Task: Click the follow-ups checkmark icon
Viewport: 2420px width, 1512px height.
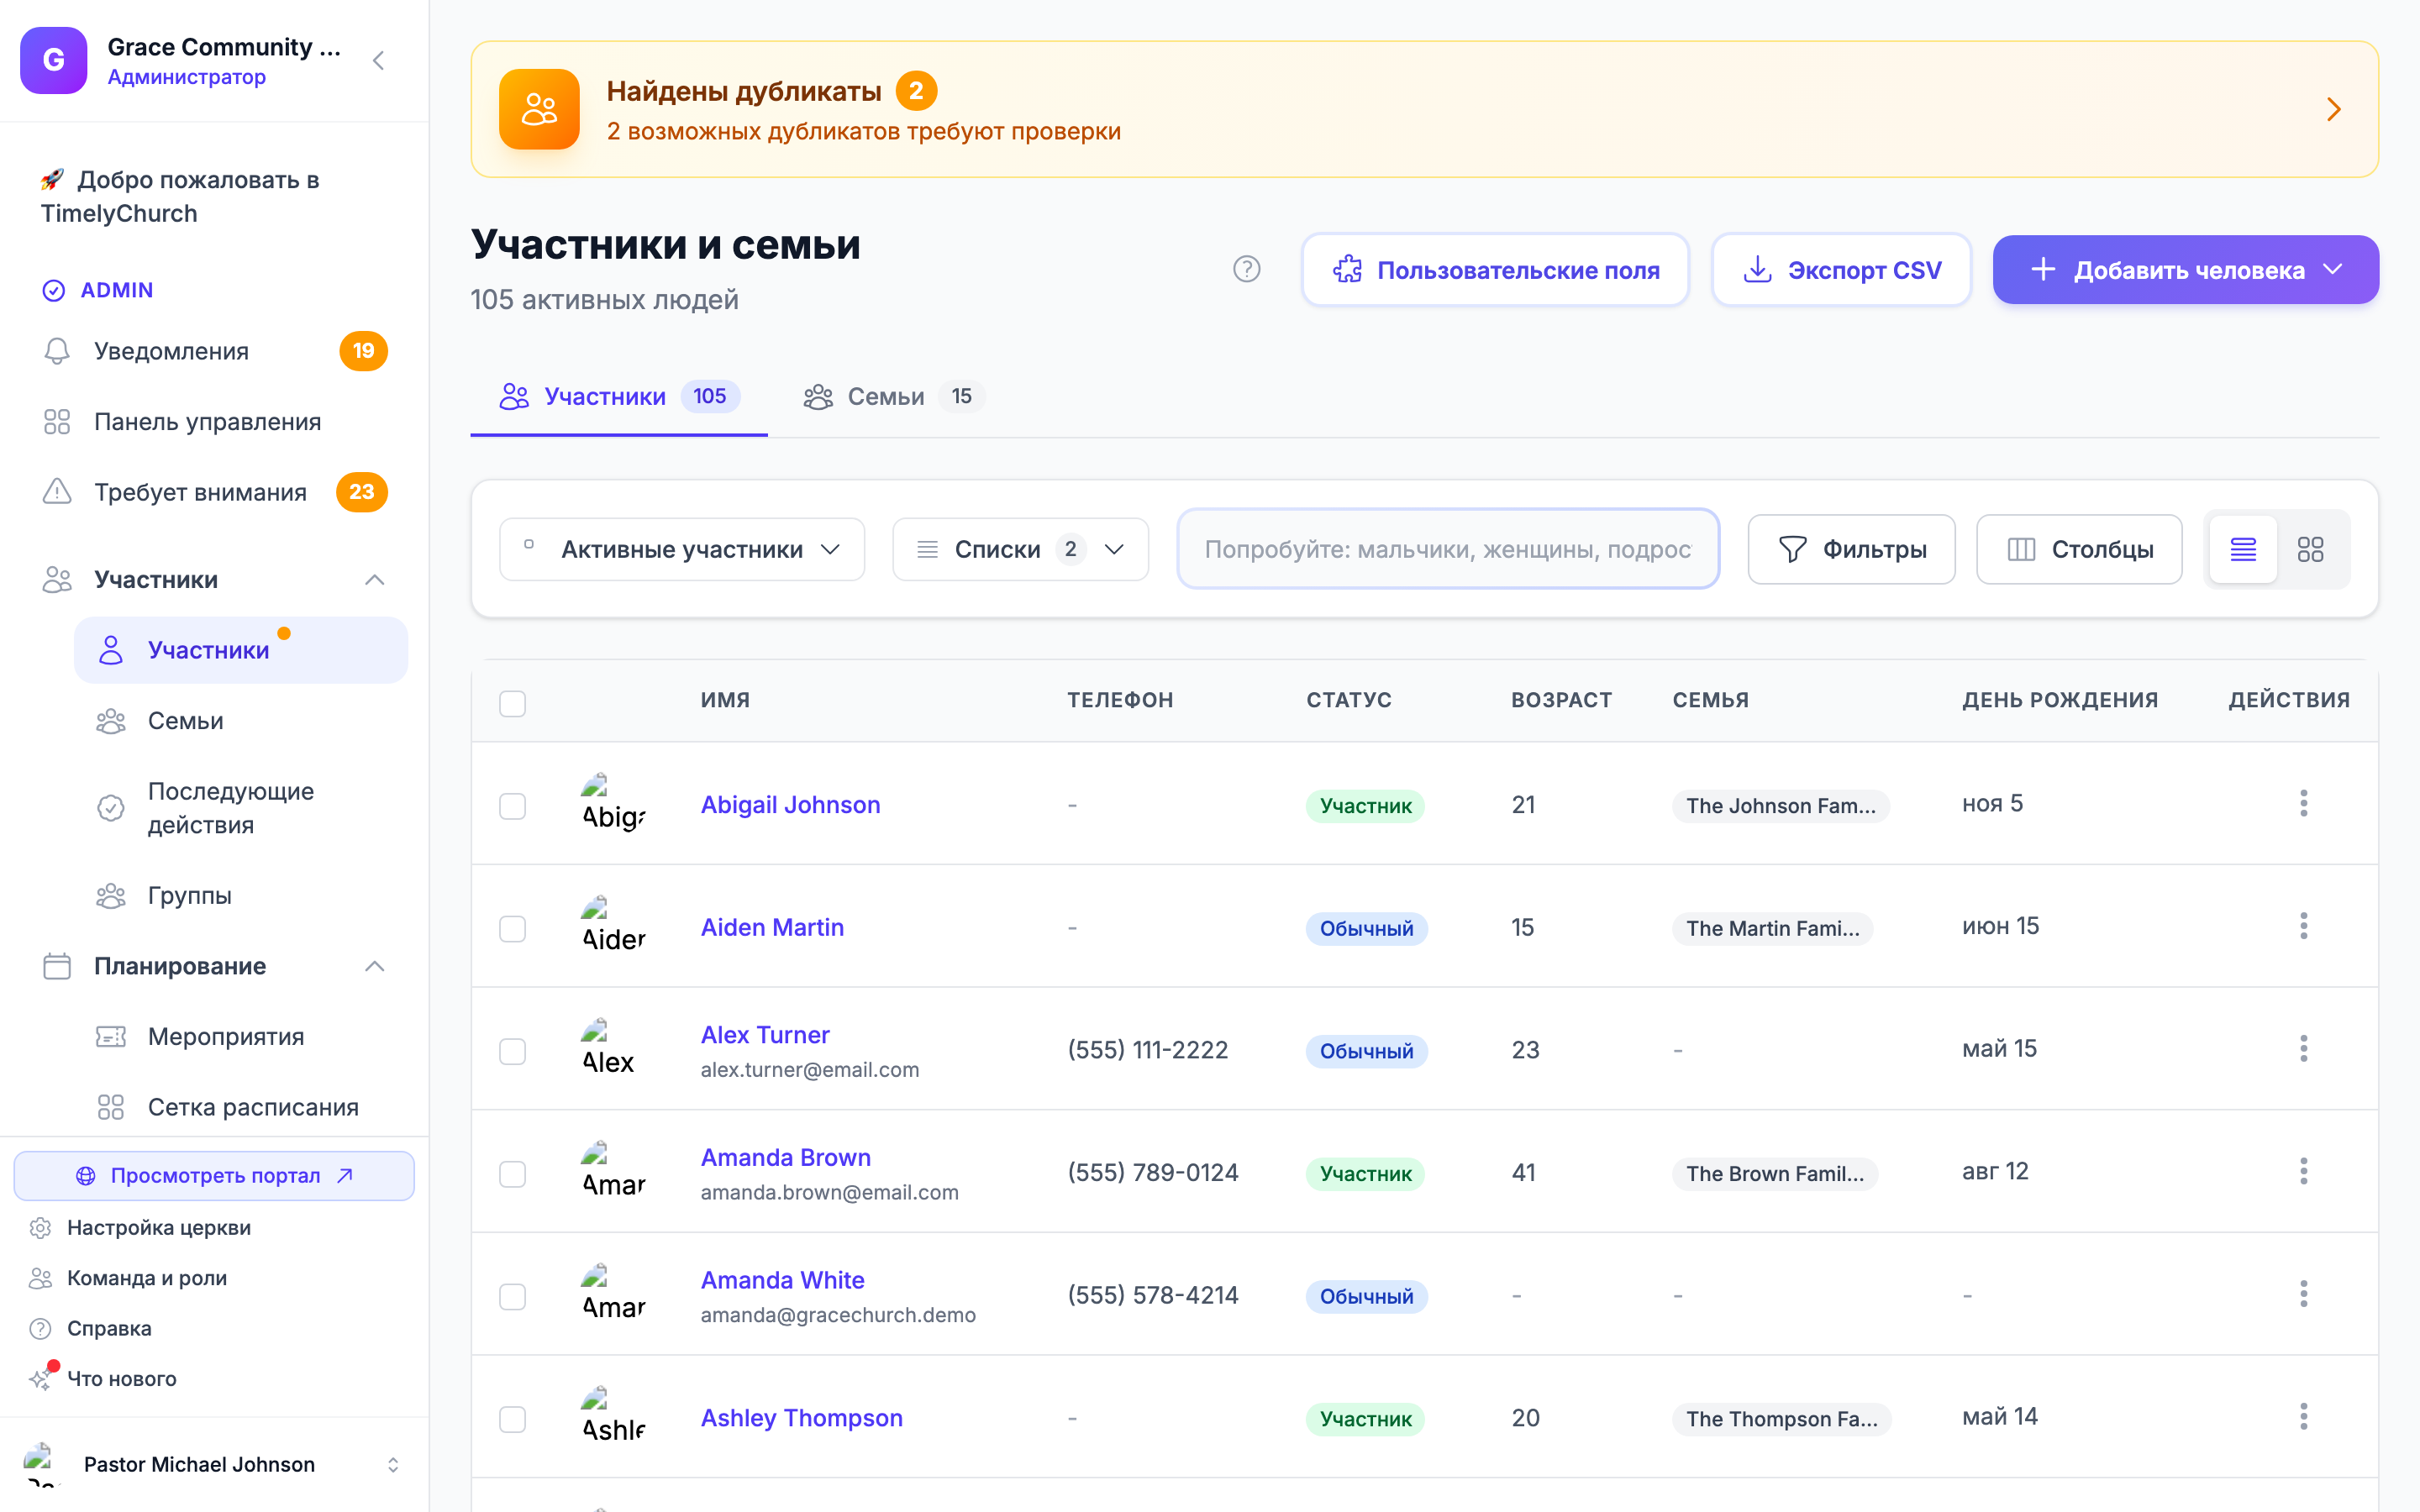Action: pyautogui.click(x=111, y=808)
